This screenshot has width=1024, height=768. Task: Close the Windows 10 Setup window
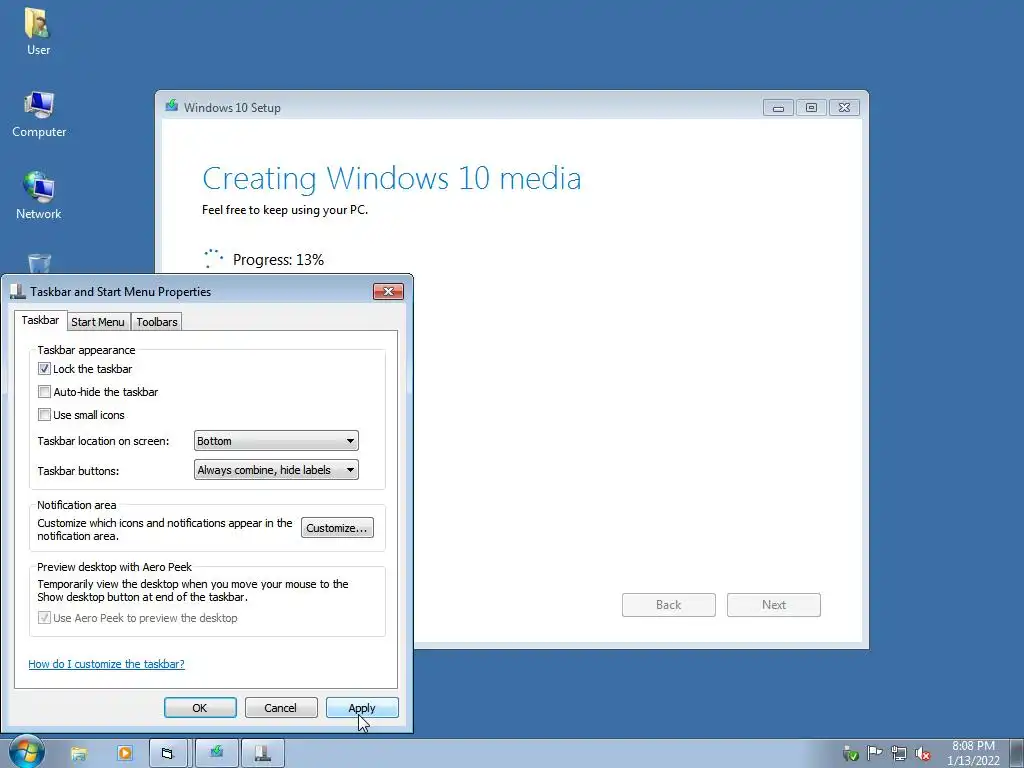tap(844, 108)
